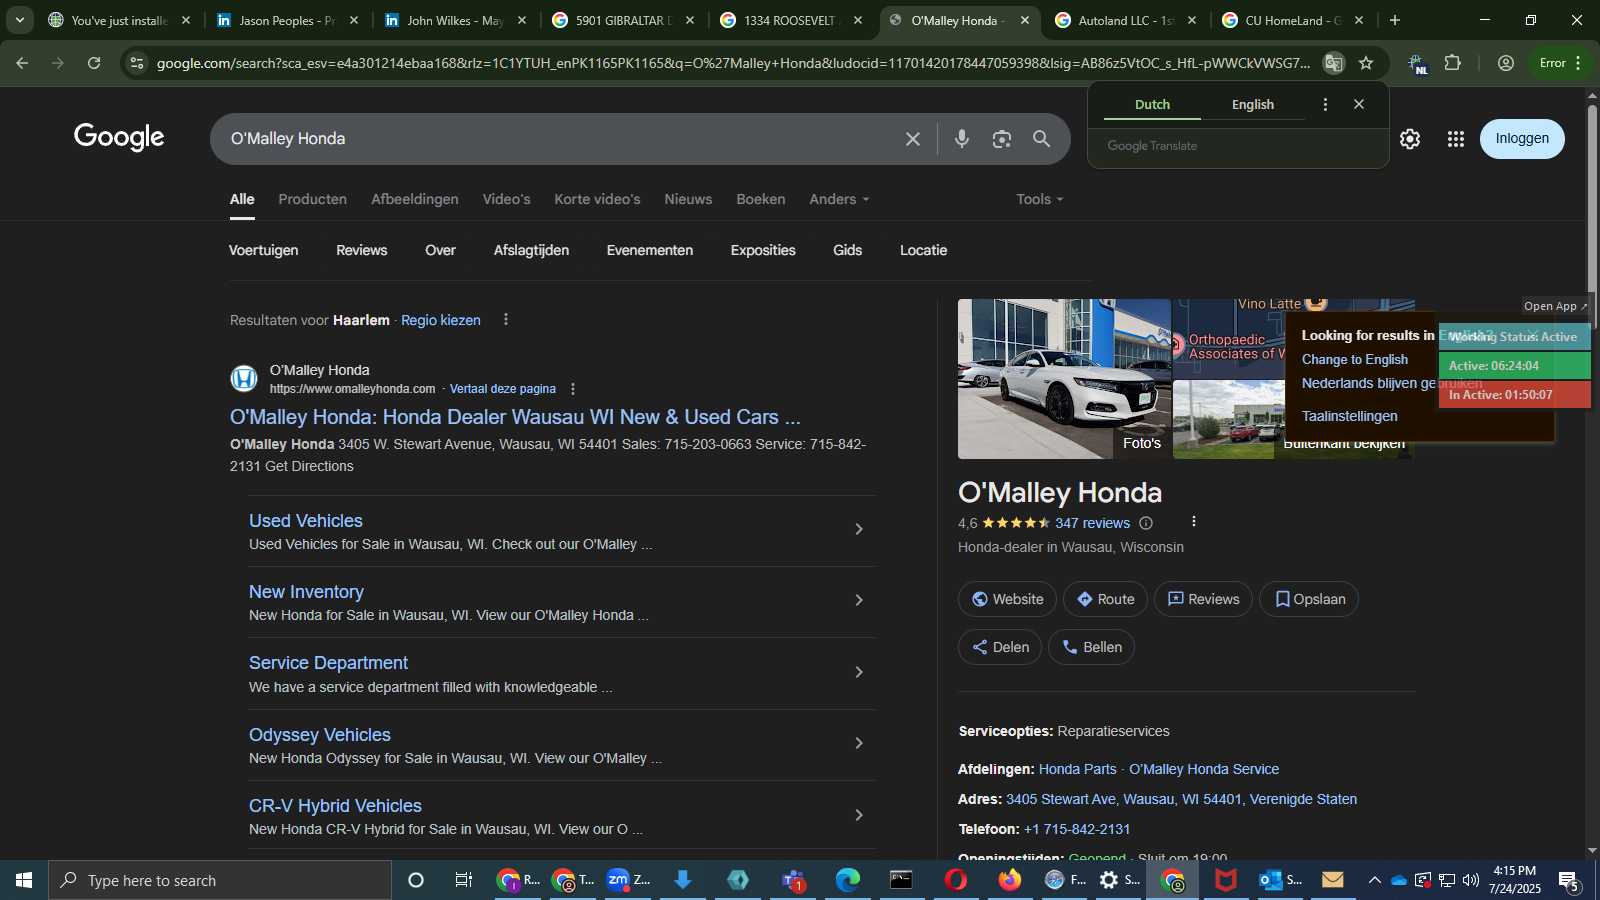Screen dimensions: 1600x900
Task: Expand Service Department sitelink chevron
Action: point(859,672)
